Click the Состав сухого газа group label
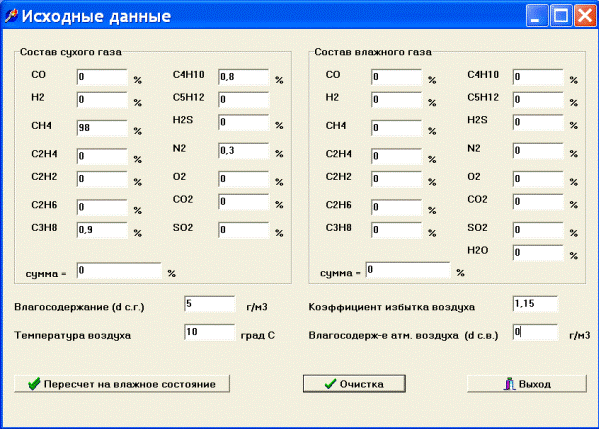This screenshot has width=599, height=429. [71, 52]
